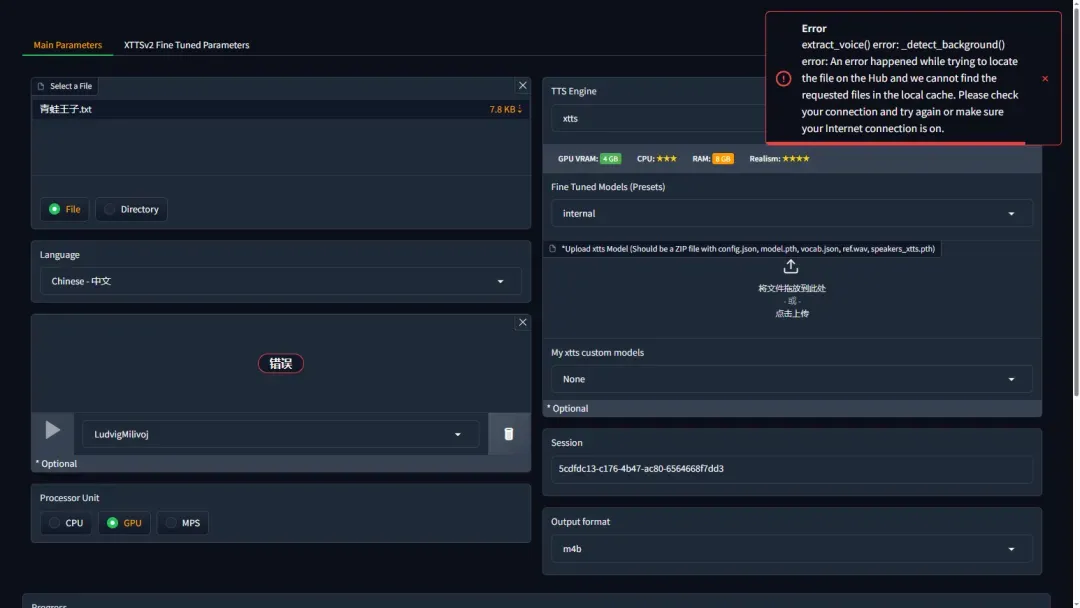Click the upload arrow icon for xtts model
The height and width of the screenshot is (608, 1080).
click(791, 266)
